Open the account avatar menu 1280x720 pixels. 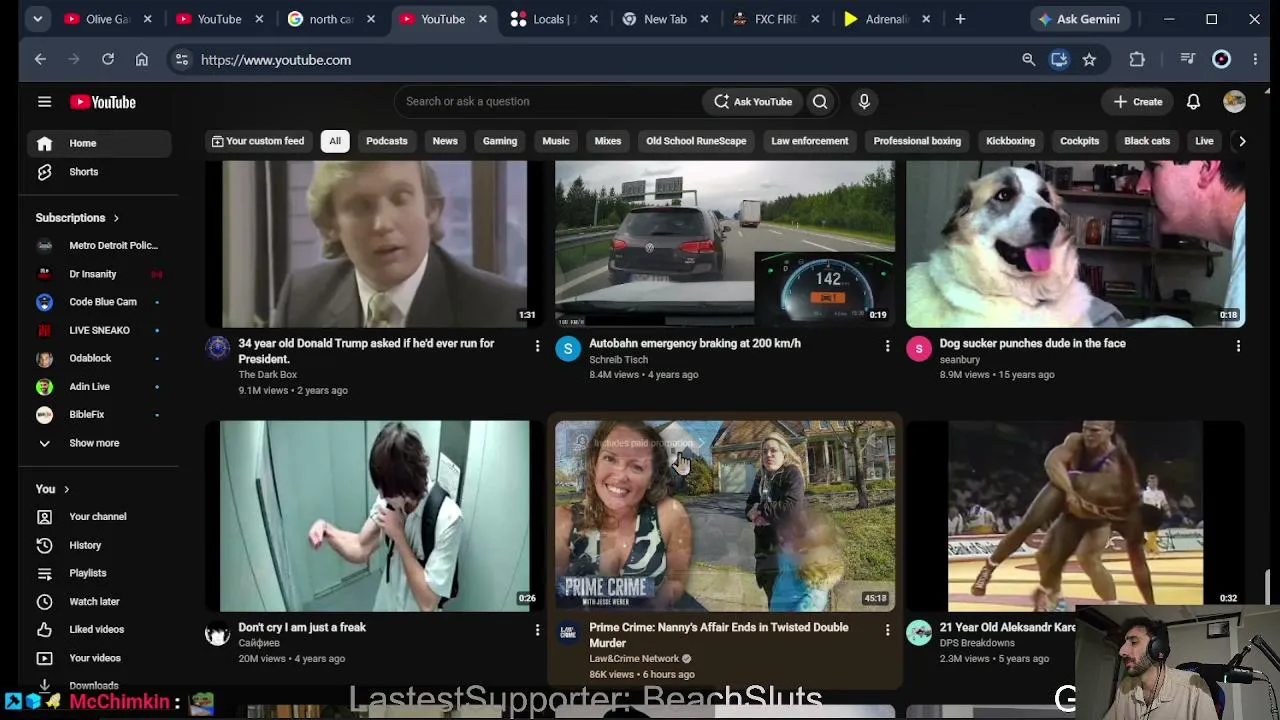[x=1234, y=101]
